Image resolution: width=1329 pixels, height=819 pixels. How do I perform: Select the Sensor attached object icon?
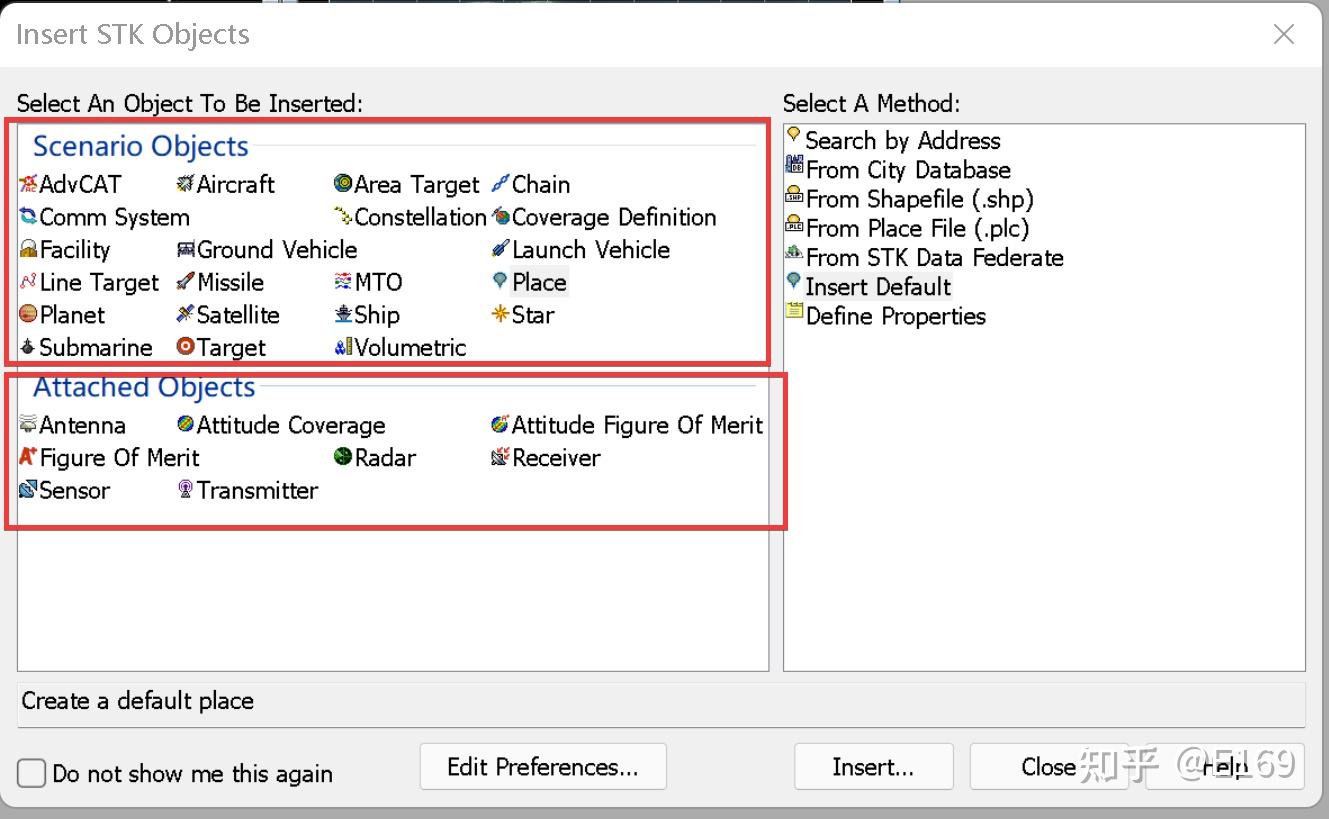tap(28, 490)
